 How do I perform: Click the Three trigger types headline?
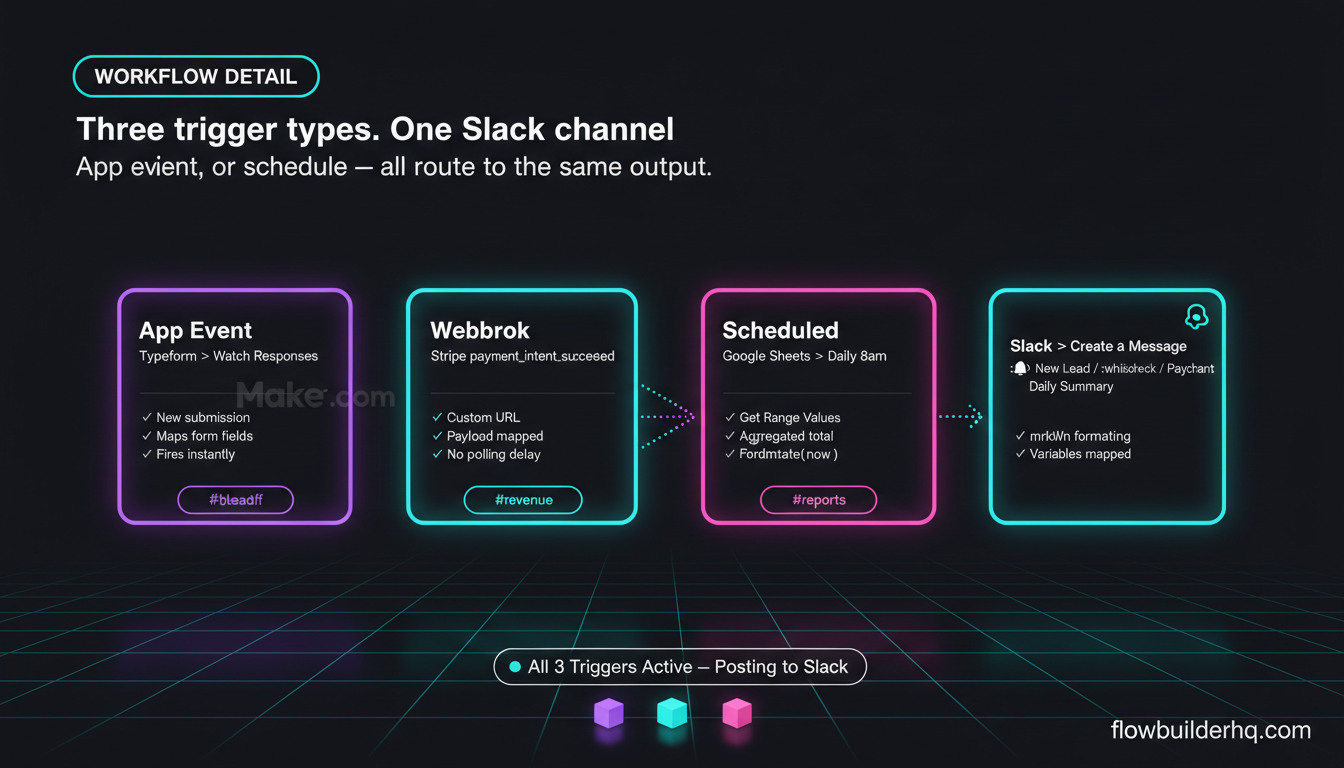[375, 130]
